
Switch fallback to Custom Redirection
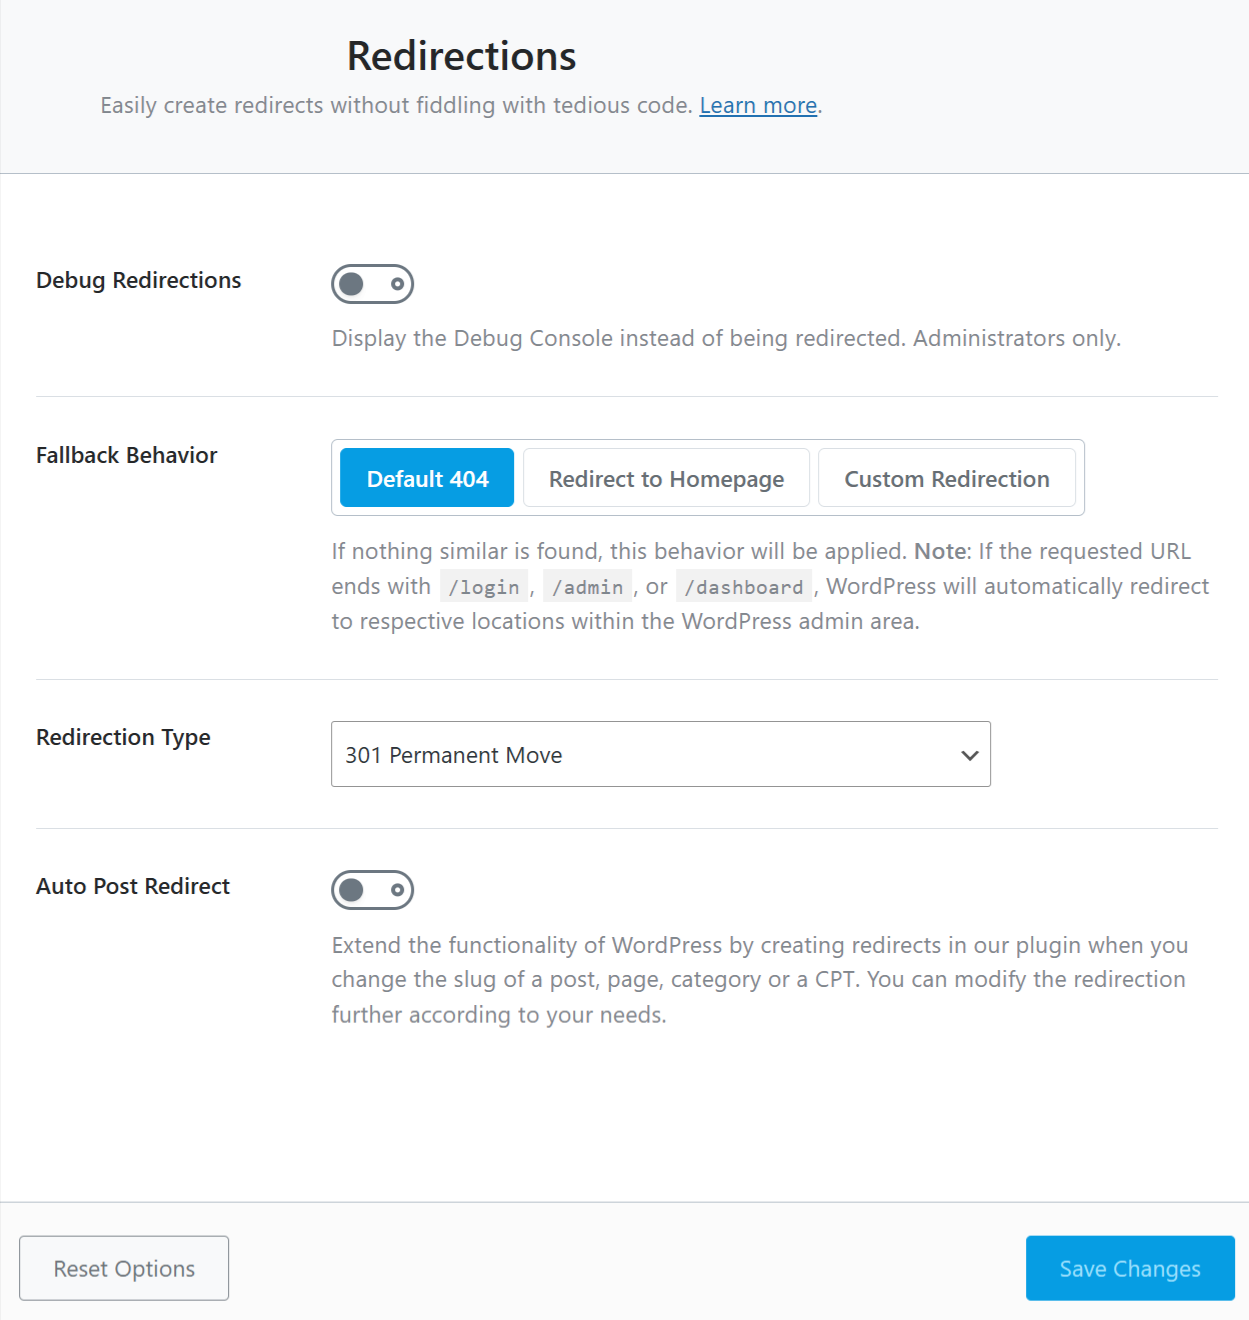[x=946, y=479]
